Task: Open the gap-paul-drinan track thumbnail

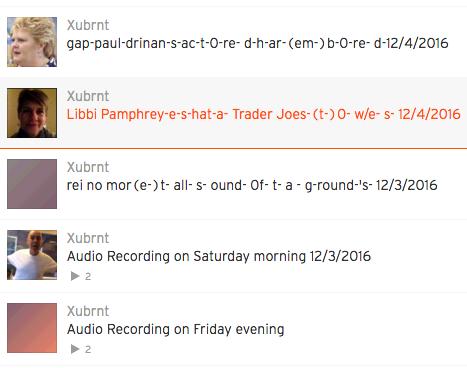Action: 32,42
